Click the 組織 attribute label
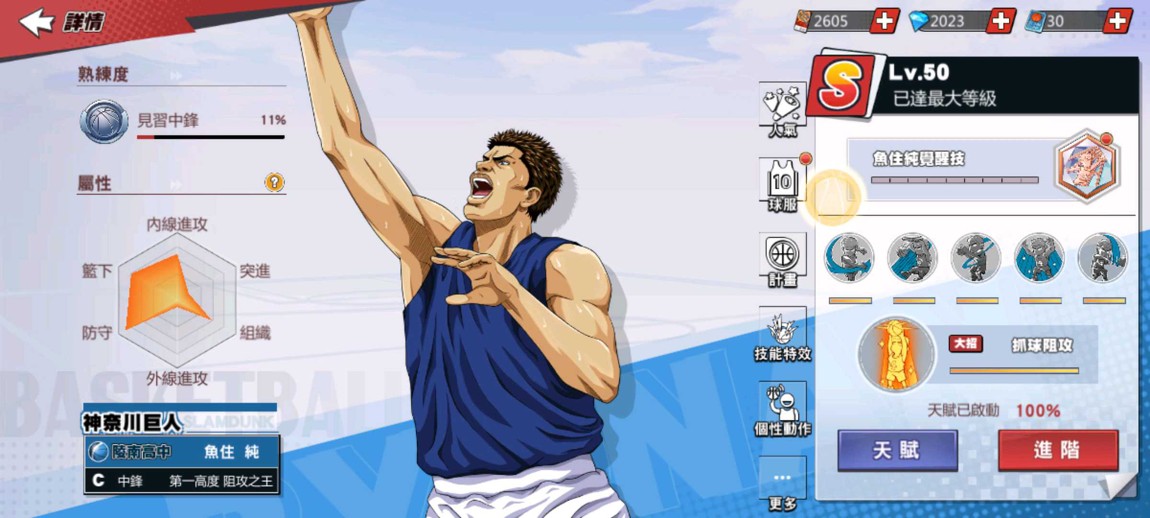Image resolution: width=1150 pixels, height=518 pixels. click(255, 333)
